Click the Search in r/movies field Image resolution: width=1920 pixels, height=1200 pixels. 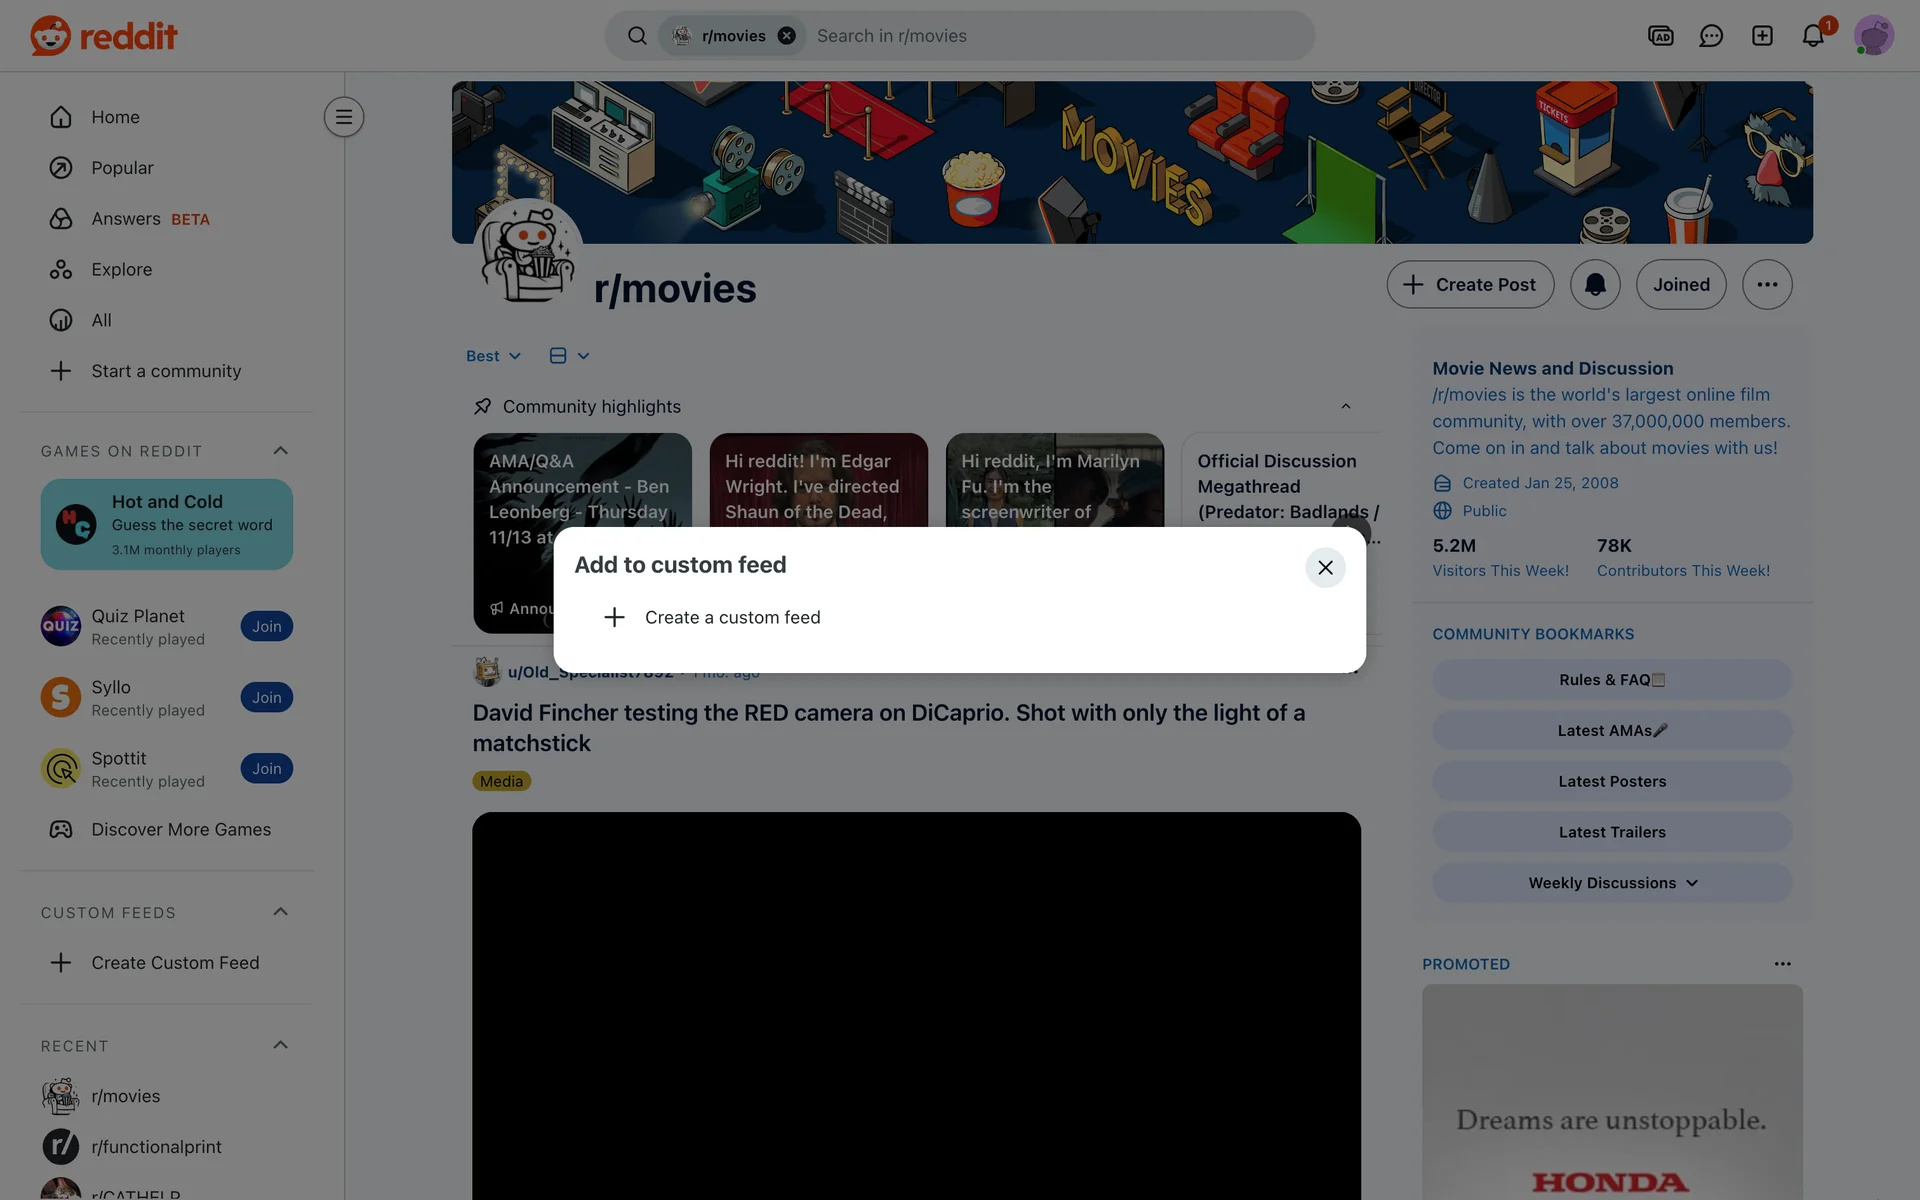[x=1050, y=36]
